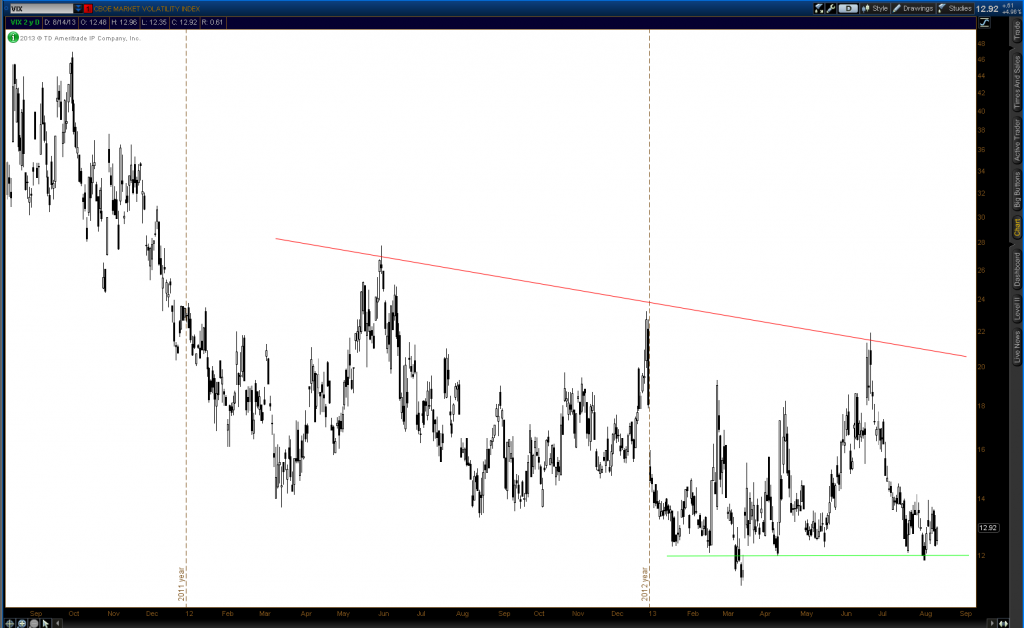This screenshot has width=1024, height=628.
Task: Click the zoom in magnifier icon
Action: [22, 623]
